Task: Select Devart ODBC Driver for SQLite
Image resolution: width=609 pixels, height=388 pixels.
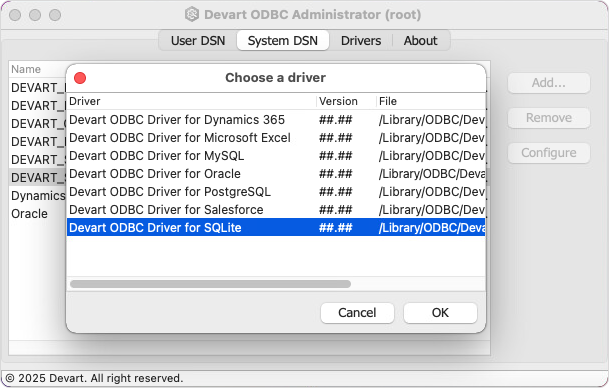Action: [x=276, y=227]
